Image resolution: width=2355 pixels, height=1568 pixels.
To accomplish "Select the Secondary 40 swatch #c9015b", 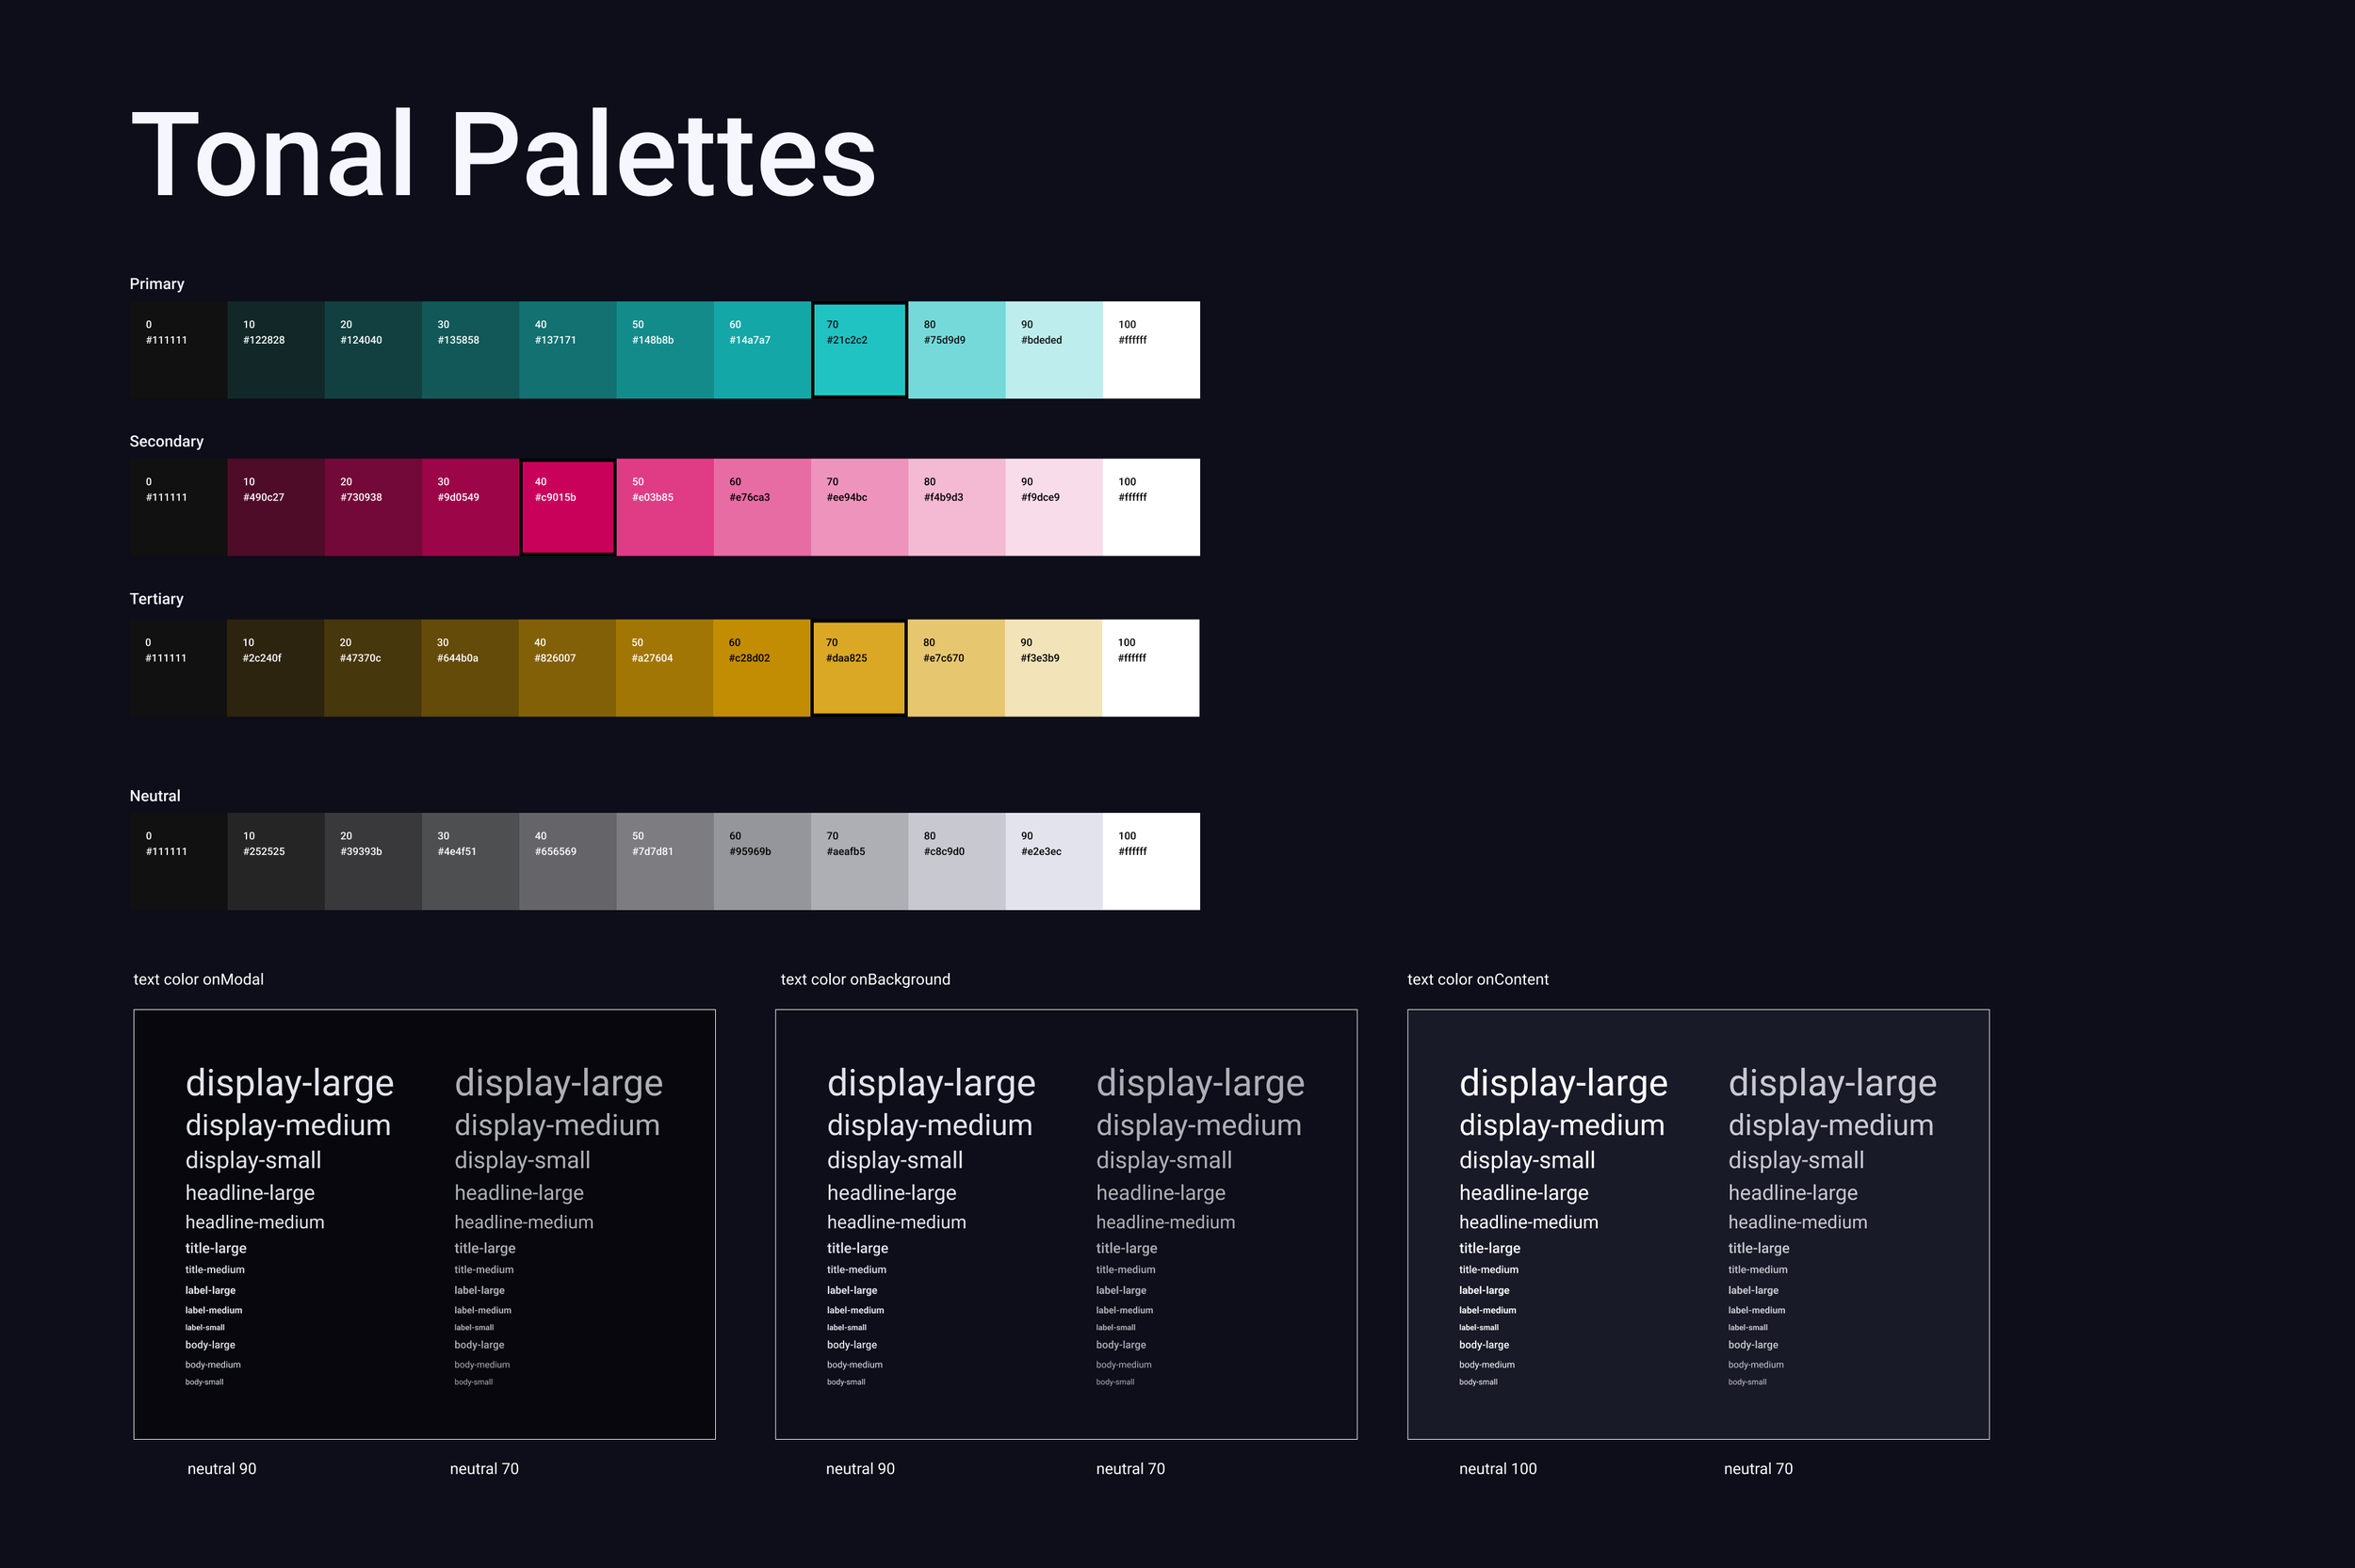I will (x=567, y=506).
